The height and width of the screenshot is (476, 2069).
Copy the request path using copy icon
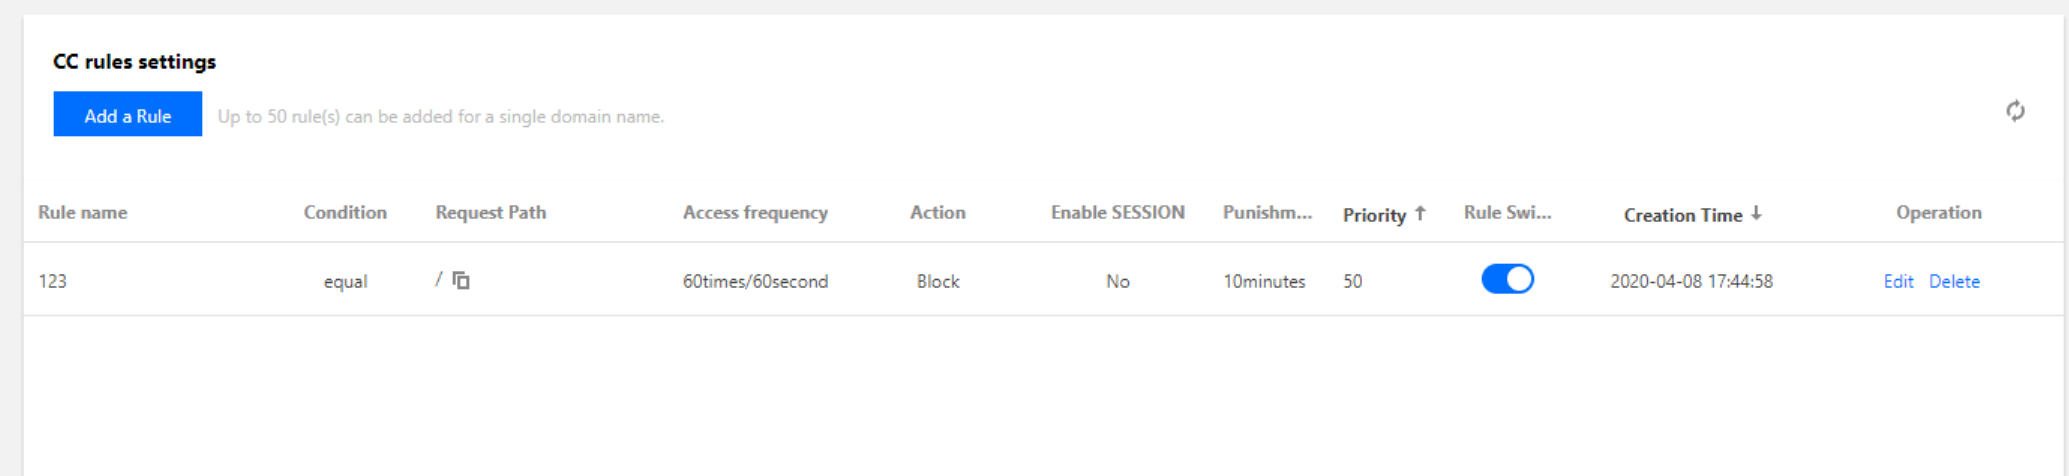[x=461, y=280]
